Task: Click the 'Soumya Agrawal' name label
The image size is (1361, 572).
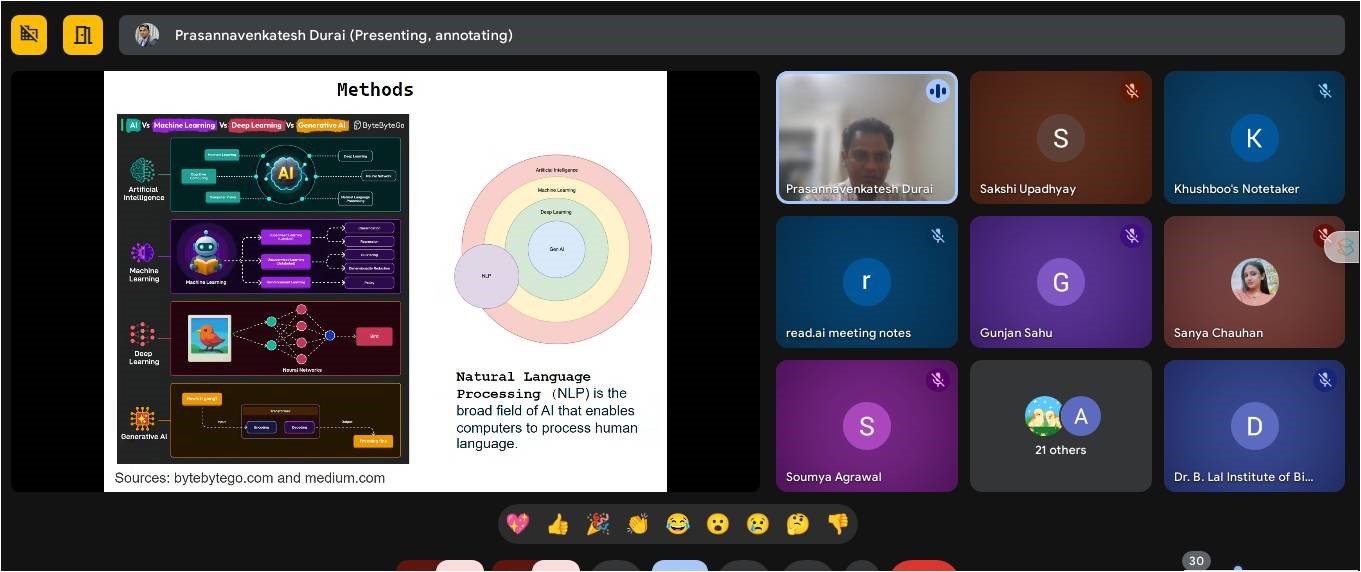Action: tap(834, 477)
